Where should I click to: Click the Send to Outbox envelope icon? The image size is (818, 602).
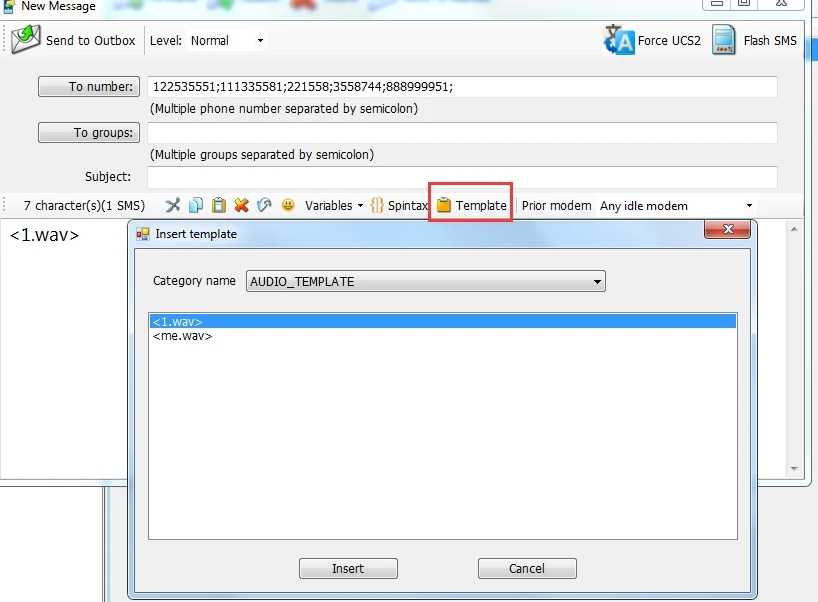(26, 40)
